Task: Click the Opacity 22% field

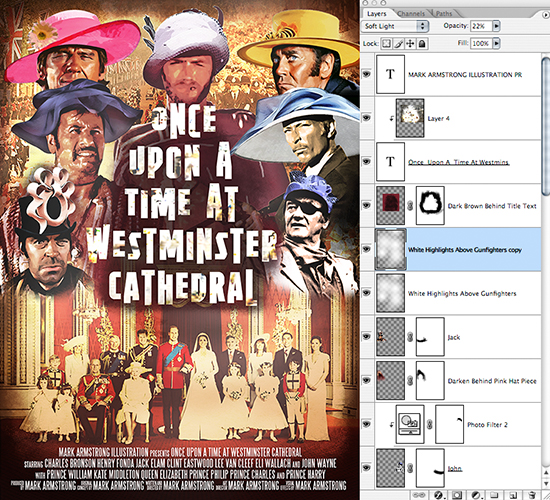Action: click(x=481, y=26)
